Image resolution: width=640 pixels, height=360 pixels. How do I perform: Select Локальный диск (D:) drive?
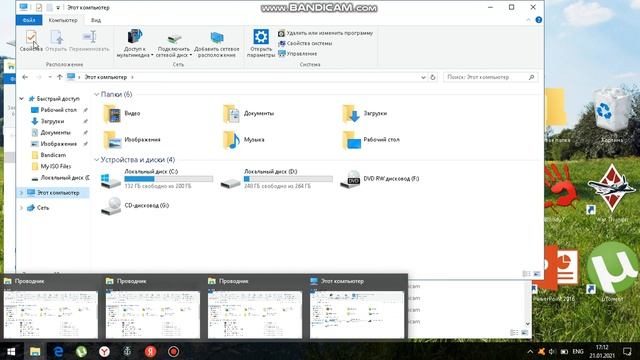pyautogui.click(x=276, y=179)
